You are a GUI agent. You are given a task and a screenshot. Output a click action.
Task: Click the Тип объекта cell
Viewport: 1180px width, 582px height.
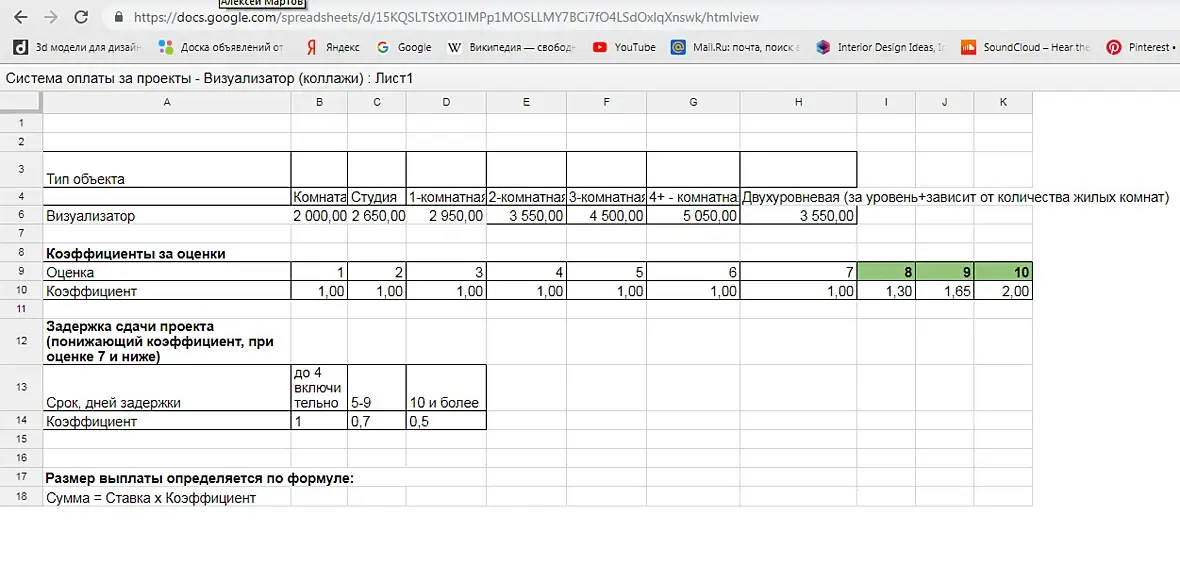pyautogui.click(x=166, y=169)
